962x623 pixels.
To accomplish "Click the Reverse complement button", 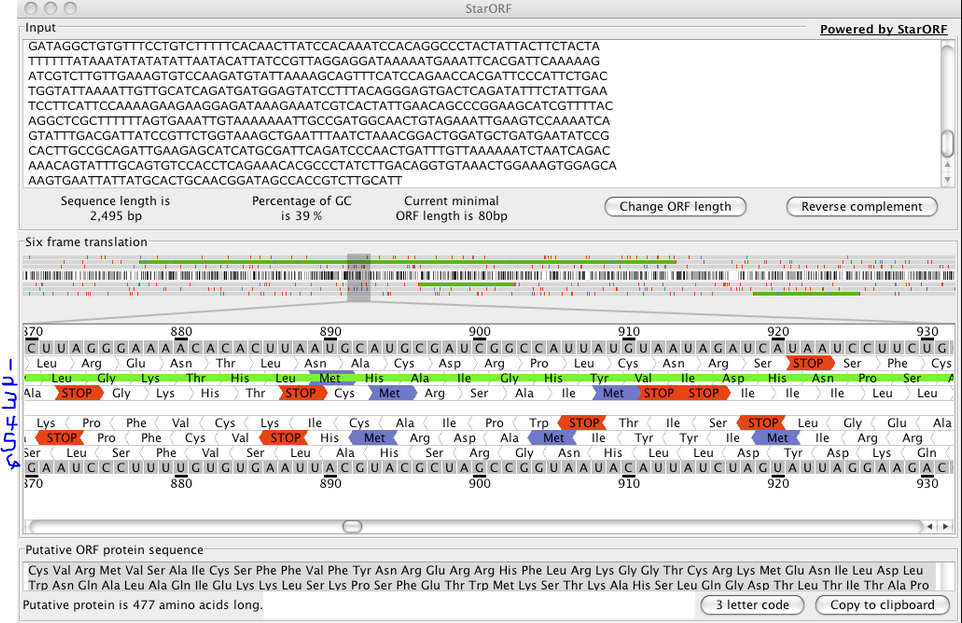I will pos(862,207).
